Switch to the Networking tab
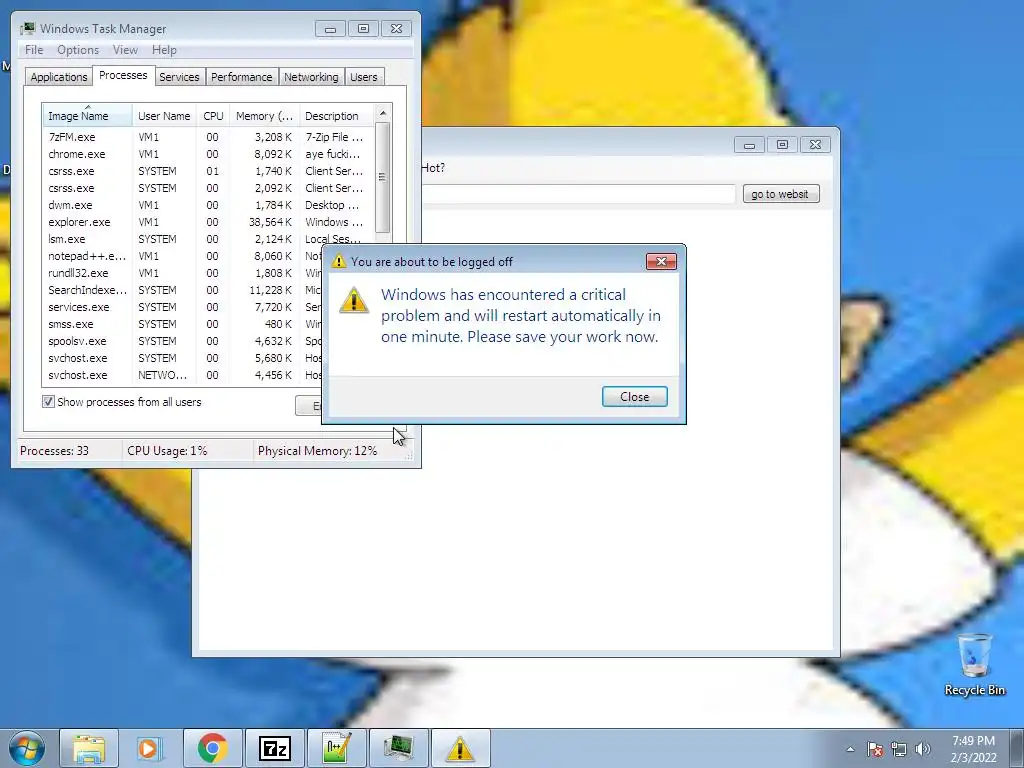This screenshot has width=1024, height=768. click(311, 77)
